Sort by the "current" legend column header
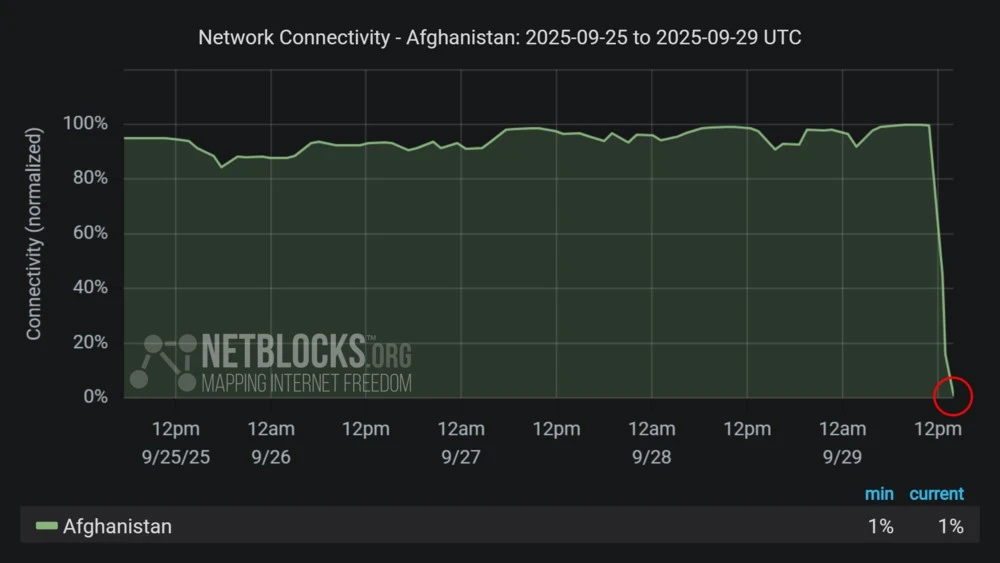1000x563 pixels. [936, 493]
